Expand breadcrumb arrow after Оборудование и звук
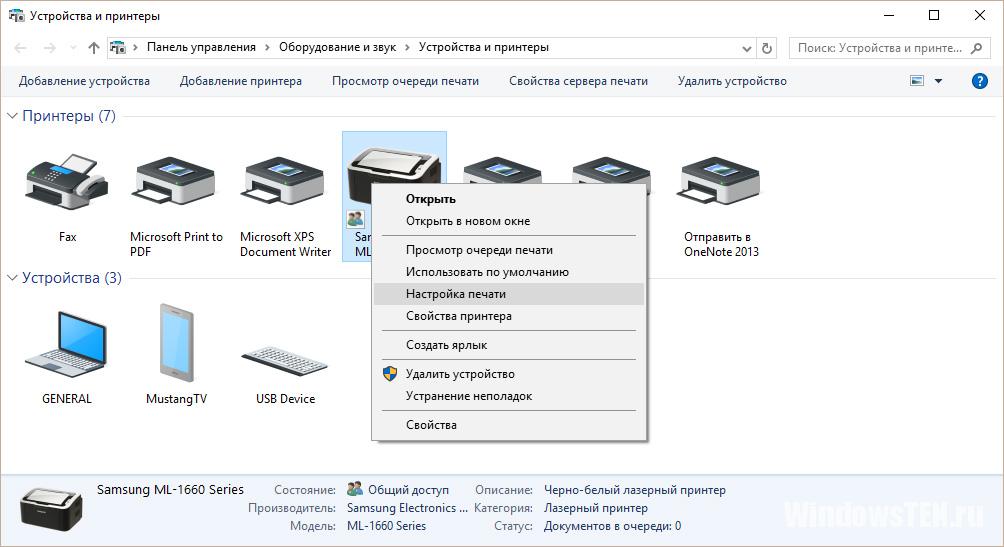Image resolution: width=1004 pixels, height=547 pixels. coord(407,47)
